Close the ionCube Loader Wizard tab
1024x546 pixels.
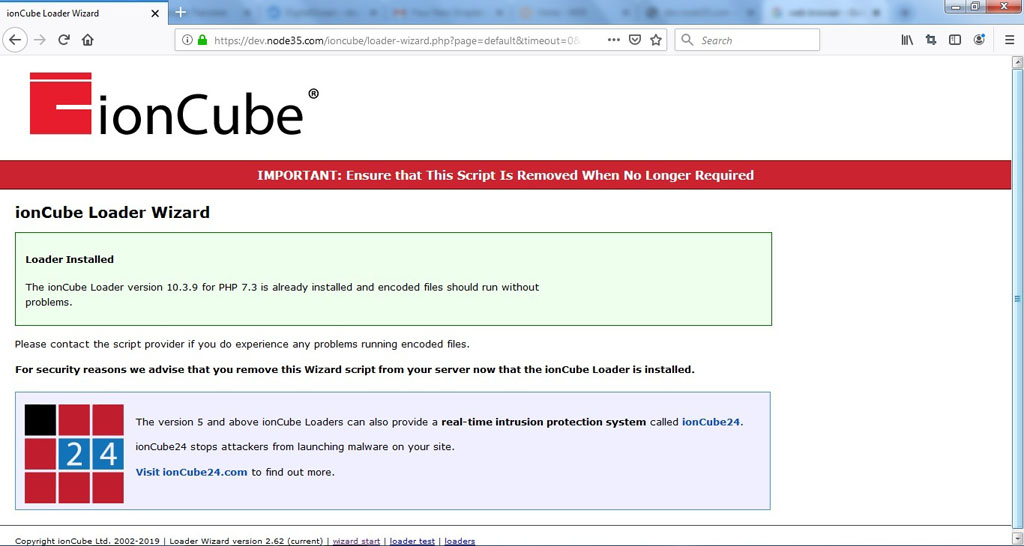(x=155, y=13)
